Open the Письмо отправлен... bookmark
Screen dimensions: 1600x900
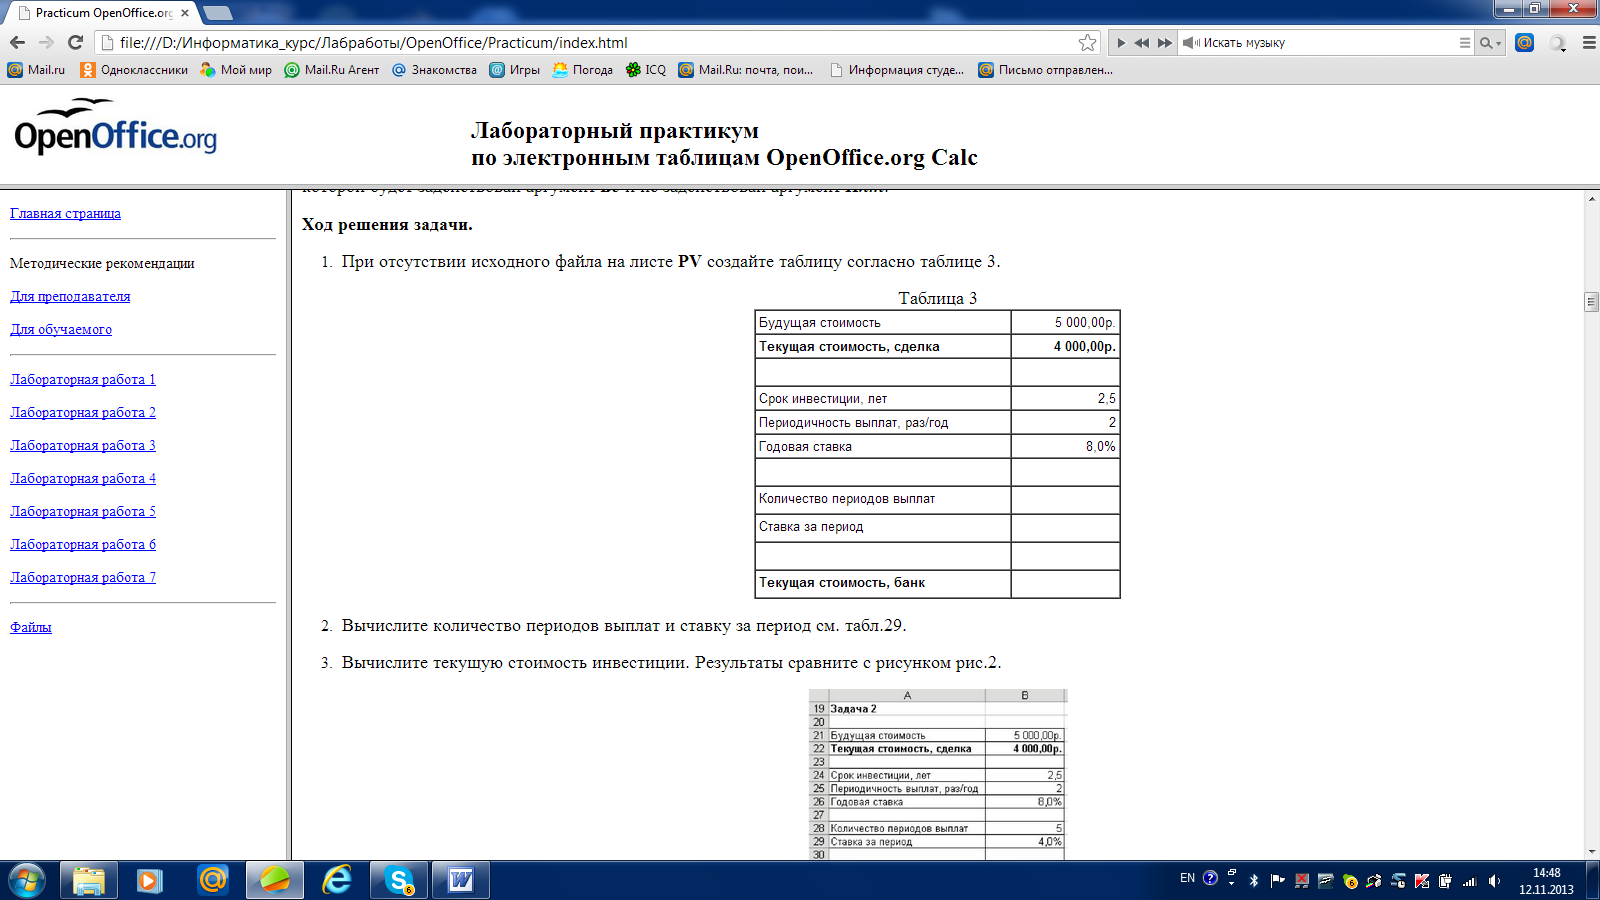[1046, 70]
